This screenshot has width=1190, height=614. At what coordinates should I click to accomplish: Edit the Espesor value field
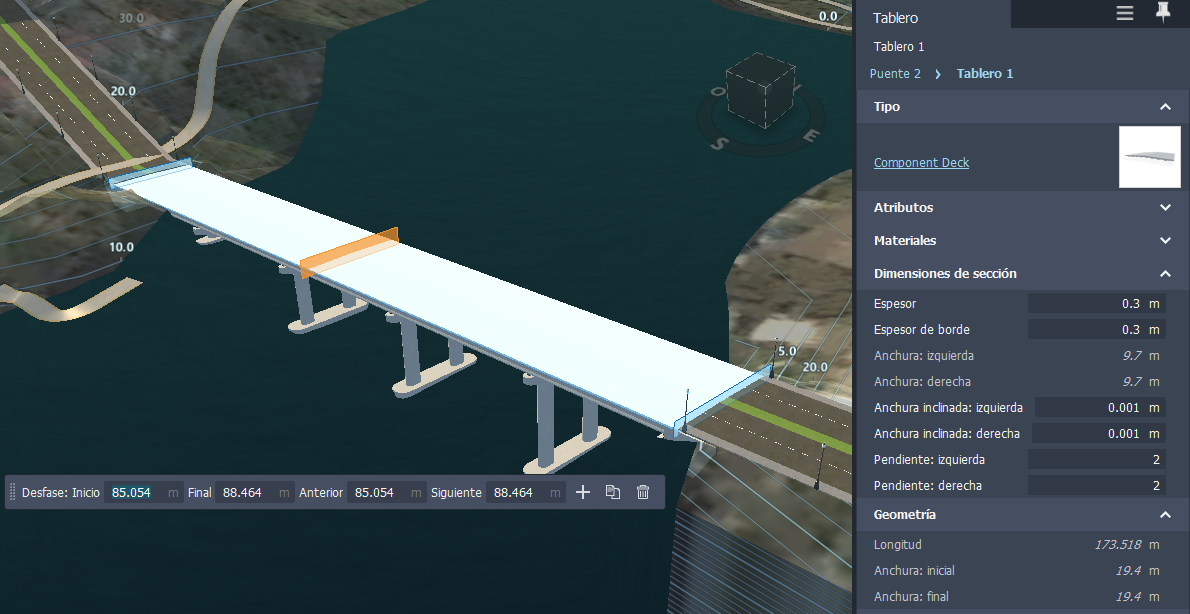[x=1097, y=304]
